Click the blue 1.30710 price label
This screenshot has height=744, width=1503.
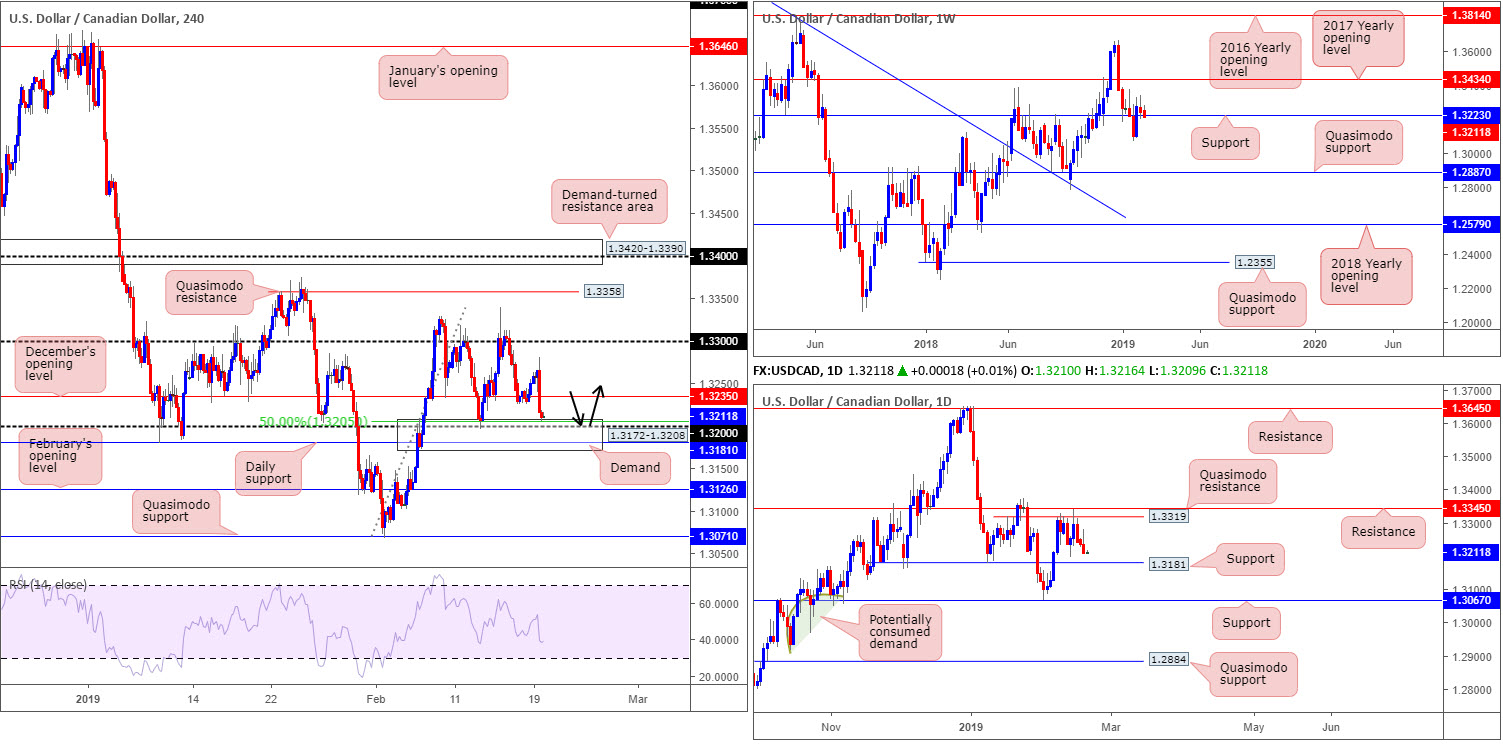coord(717,536)
